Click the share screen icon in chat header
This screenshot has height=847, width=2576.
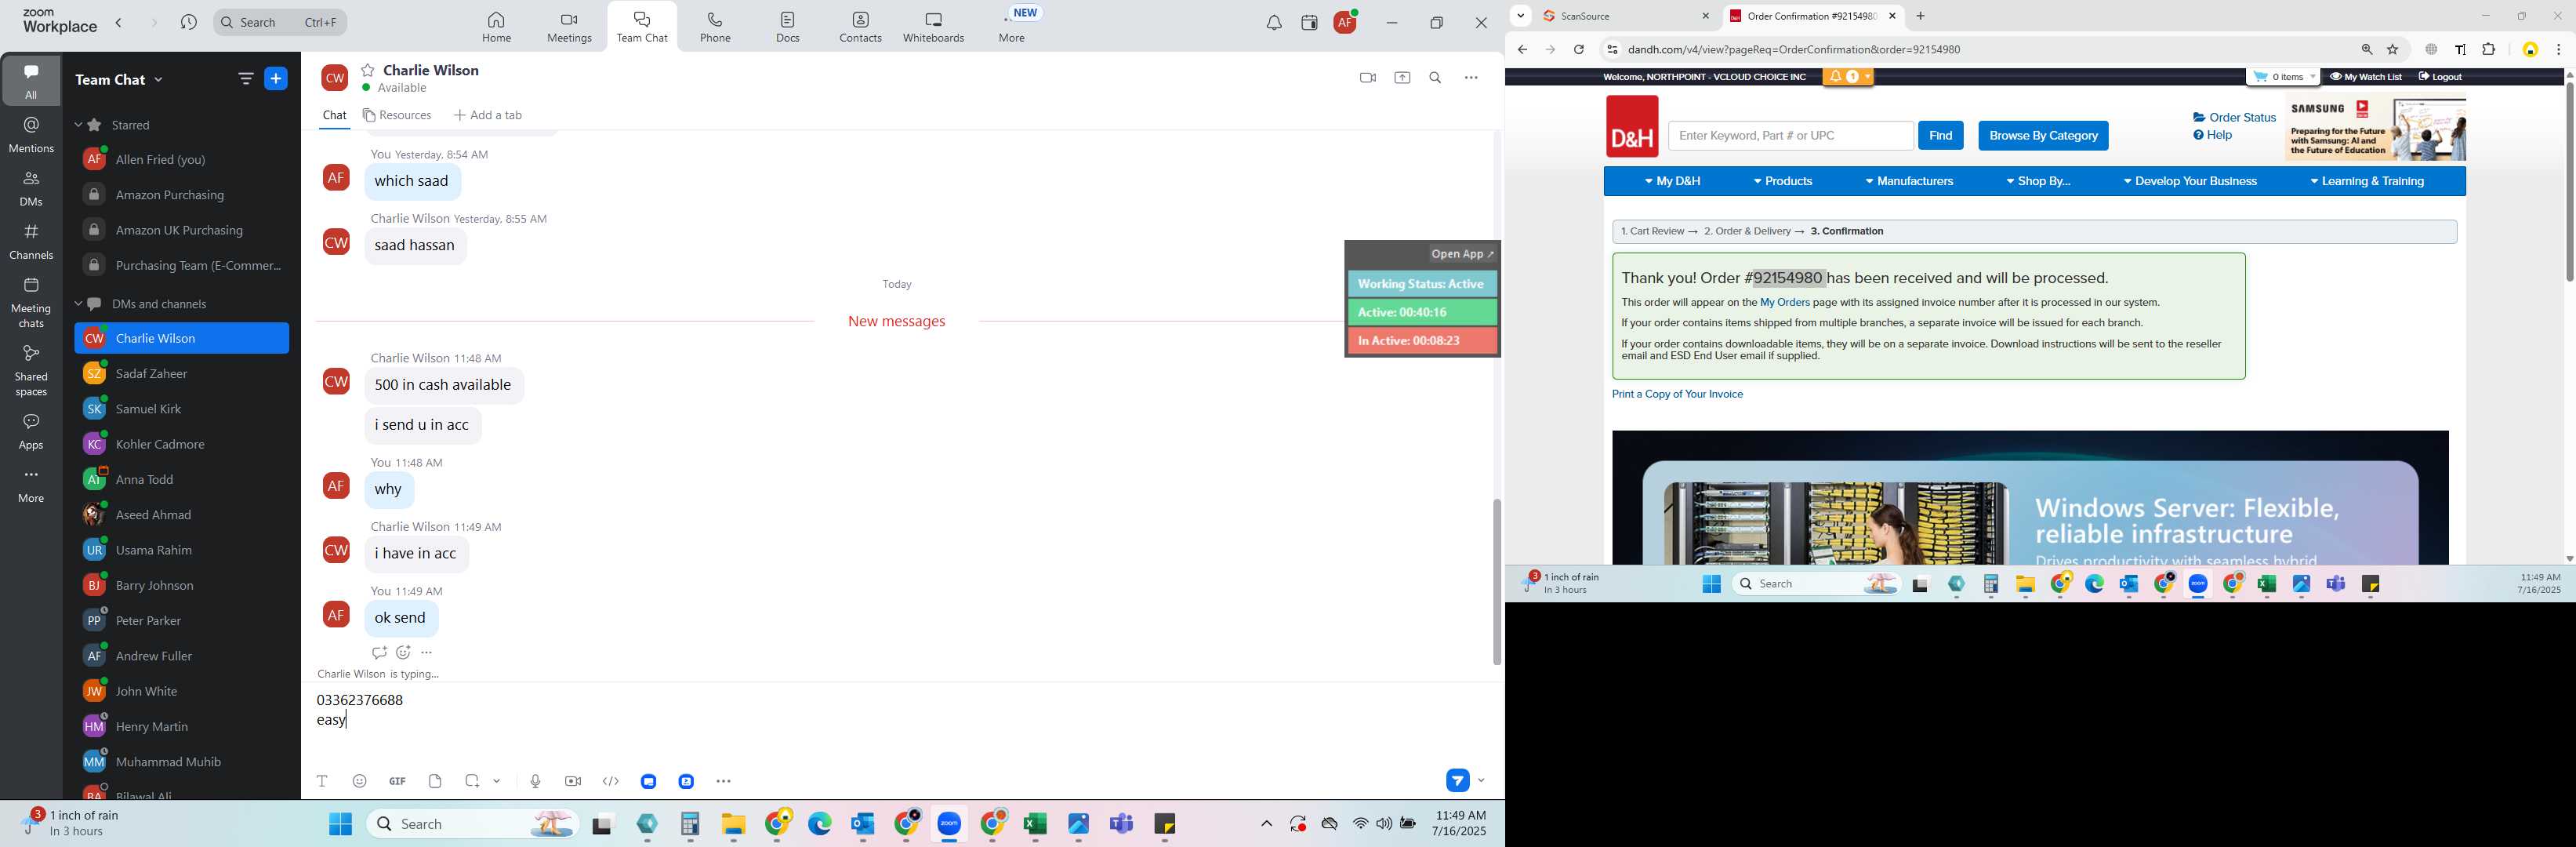click(x=1402, y=78)
